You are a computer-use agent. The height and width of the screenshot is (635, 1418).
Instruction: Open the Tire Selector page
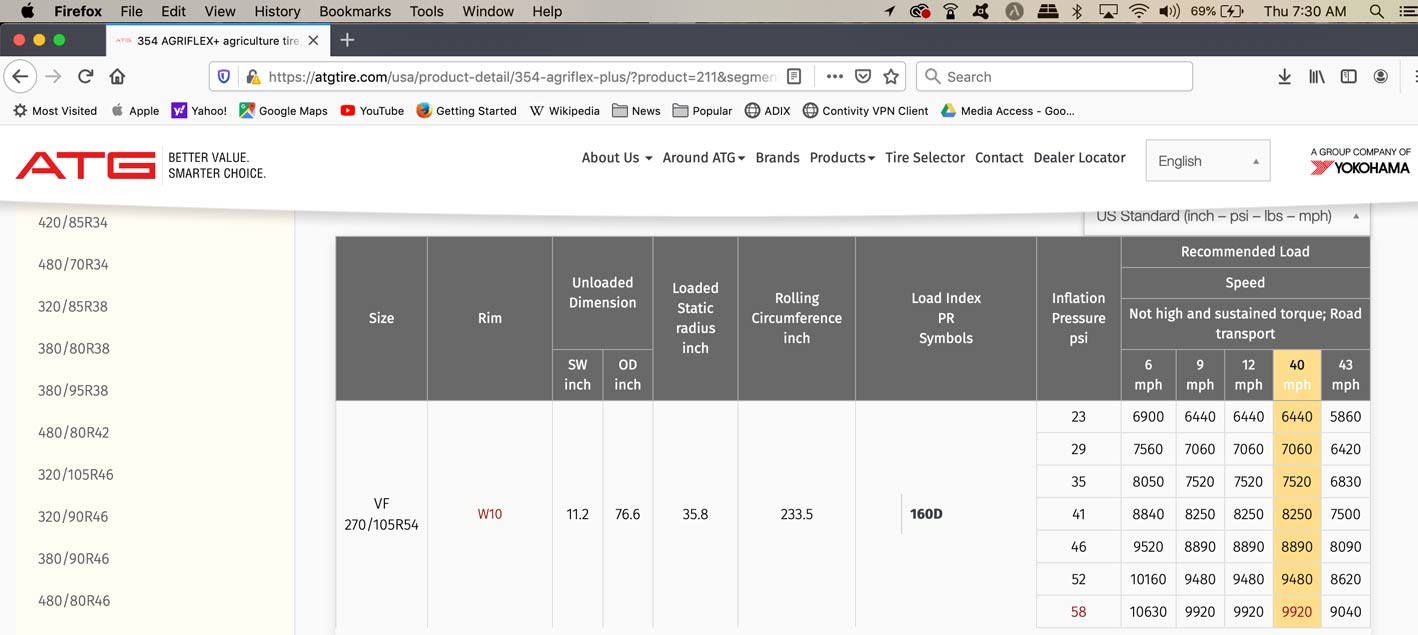(x=925, y=158)
